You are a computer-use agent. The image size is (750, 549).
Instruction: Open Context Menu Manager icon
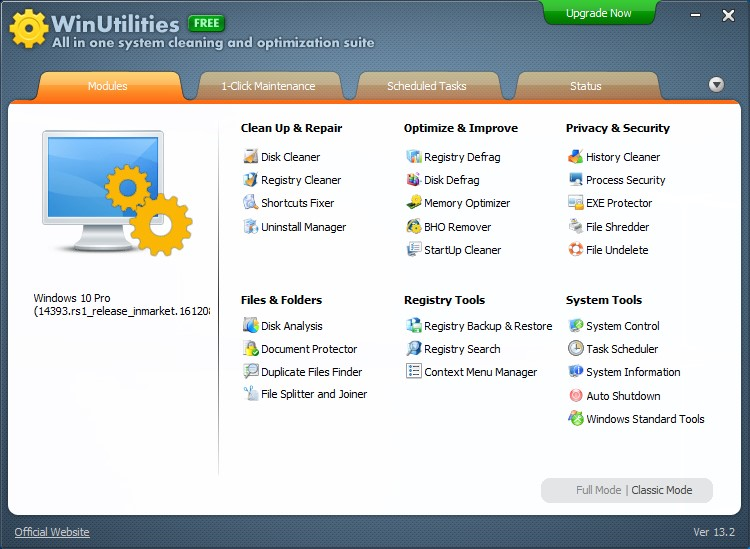click(x=414, y=372)
